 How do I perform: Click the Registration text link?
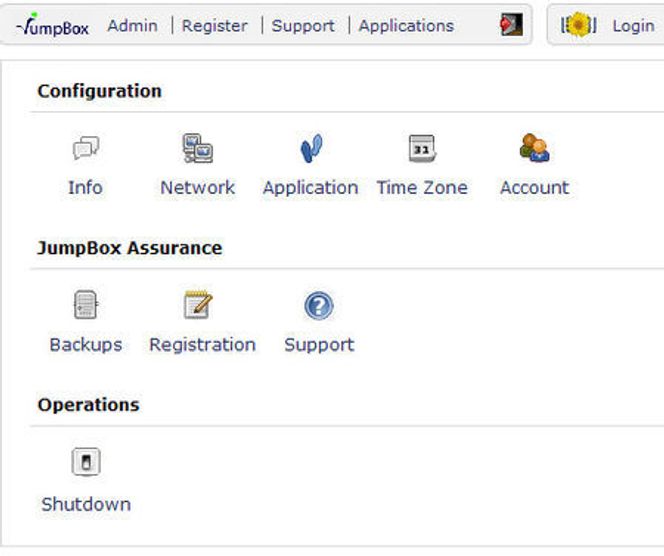(202, 344)
